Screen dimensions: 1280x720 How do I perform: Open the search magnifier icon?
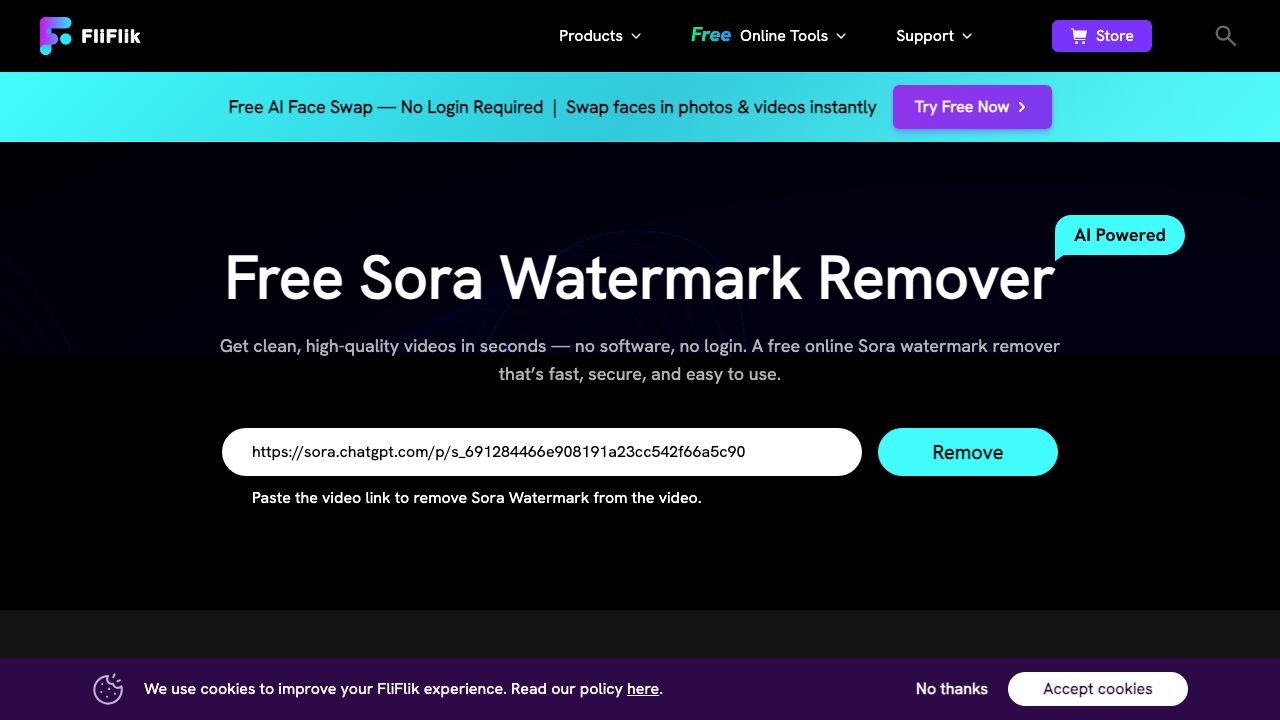(x=1225, y=36)
